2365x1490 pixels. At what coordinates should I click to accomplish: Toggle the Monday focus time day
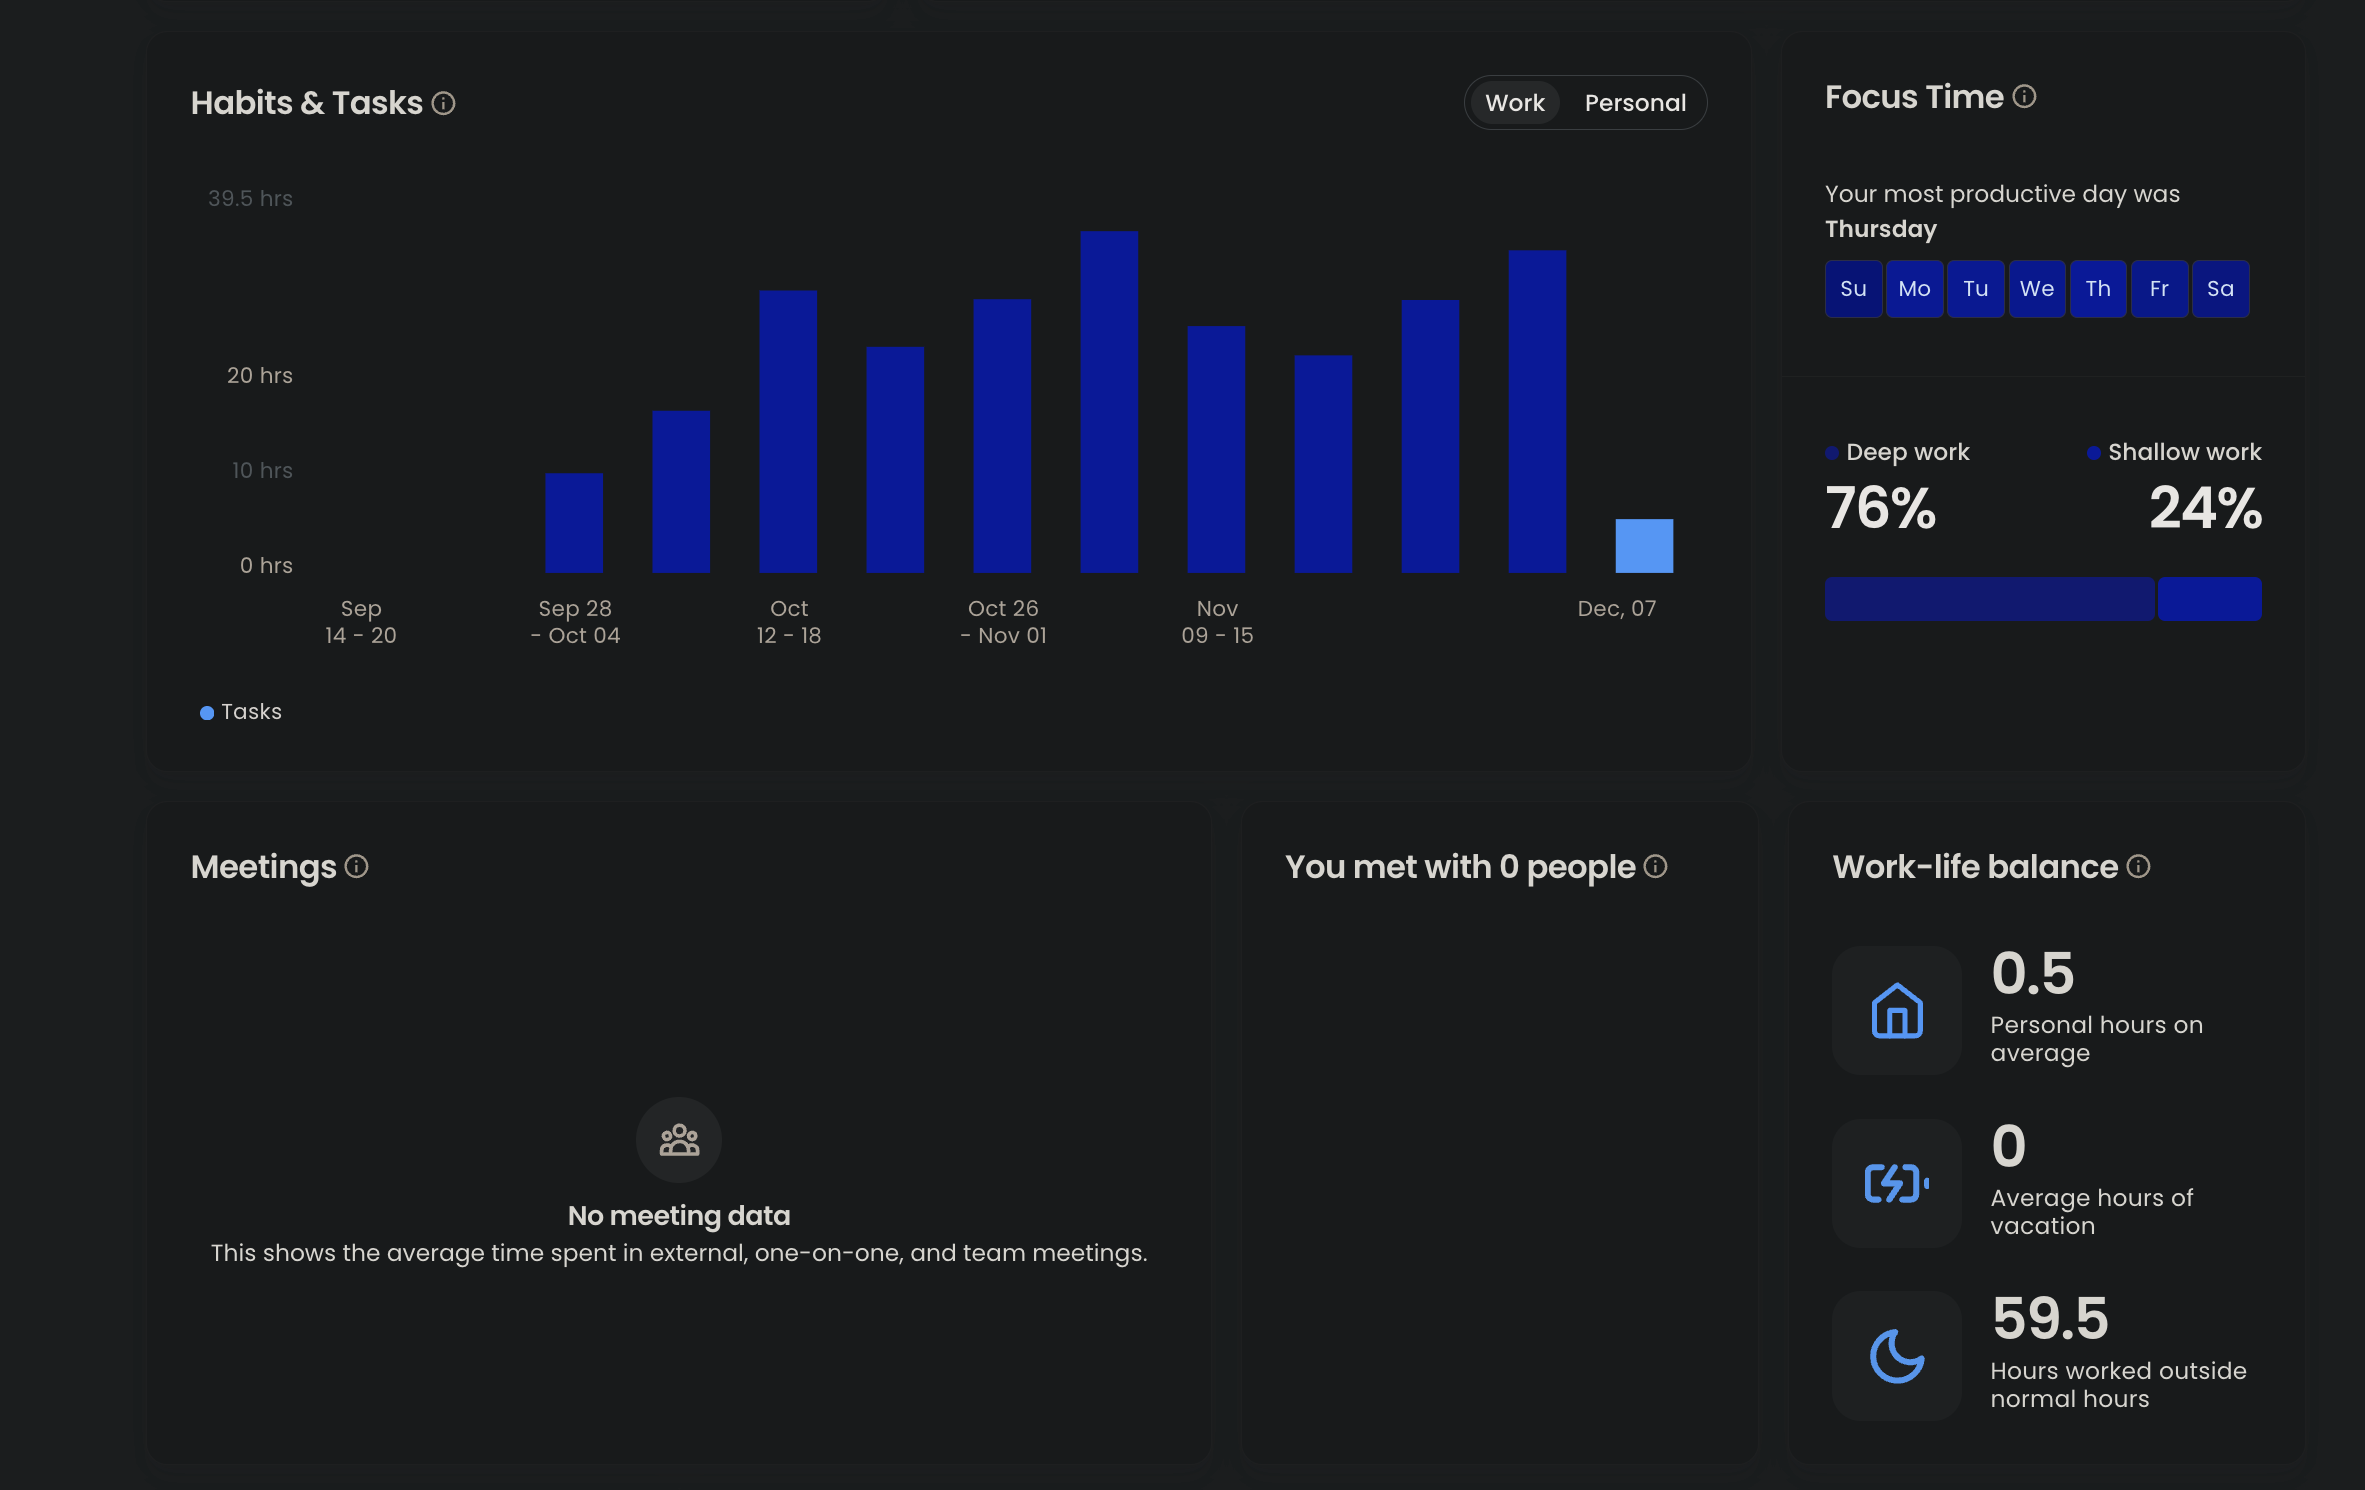tap(1912, 288)
